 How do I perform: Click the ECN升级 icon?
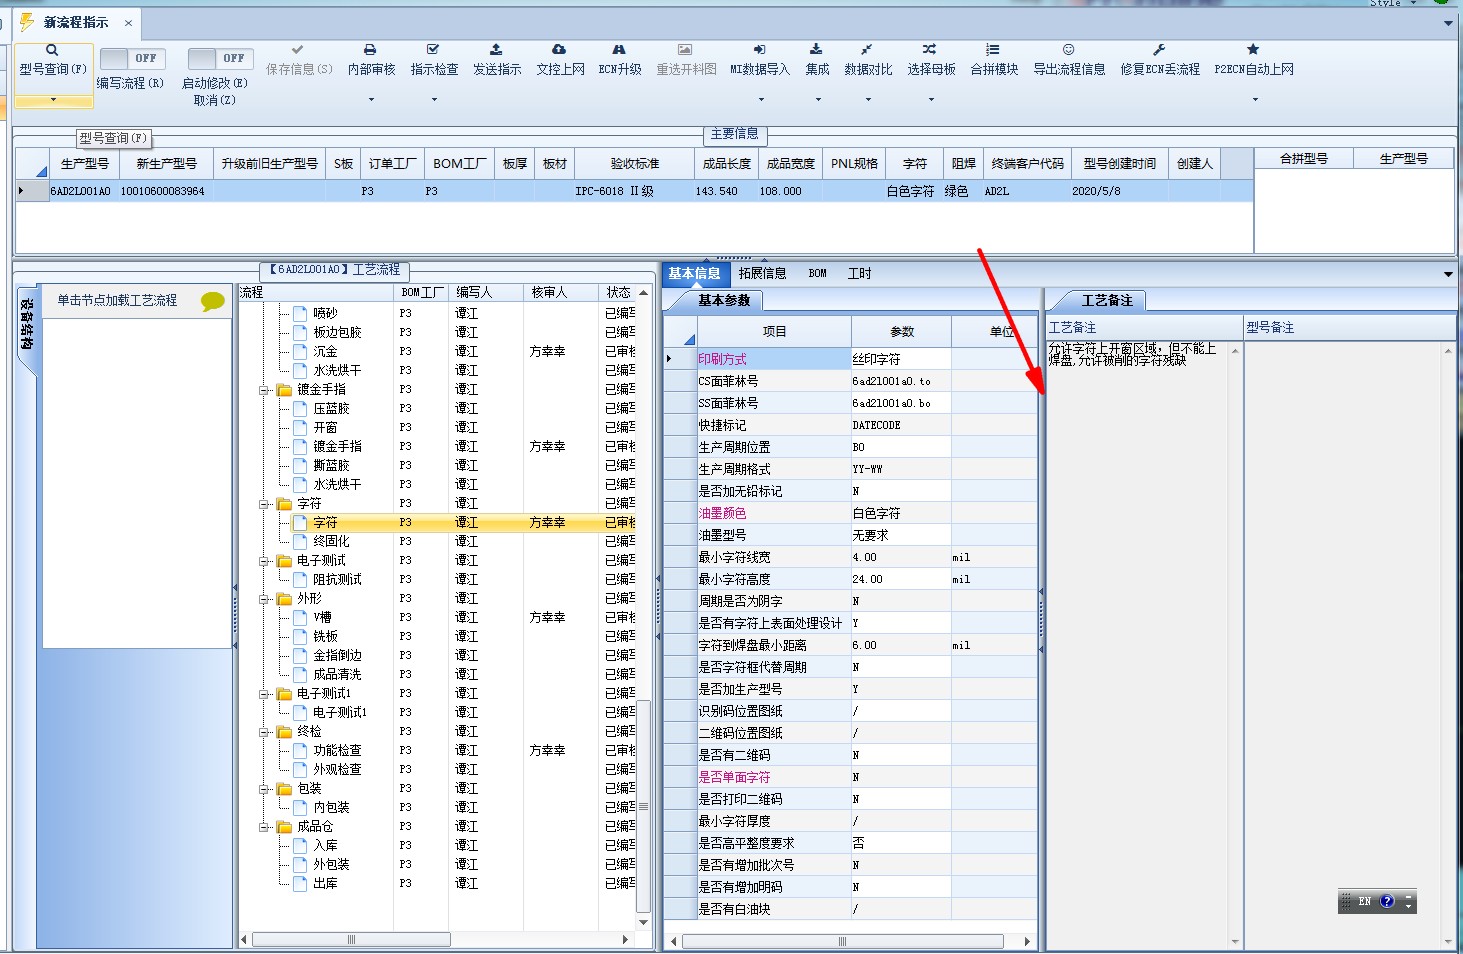click(x=619, y=49)
